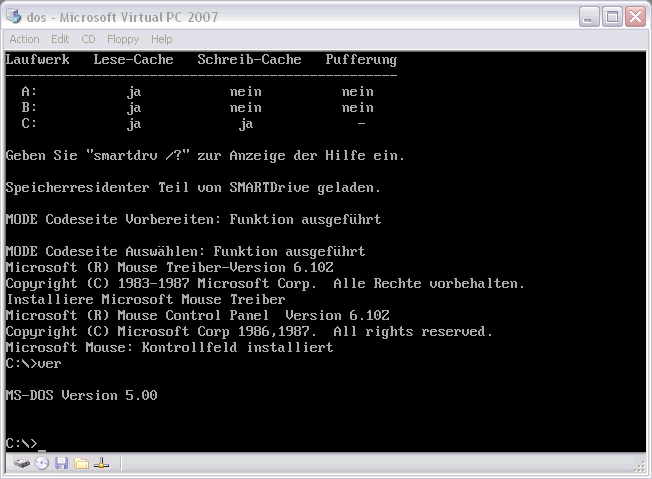Click 'Speicherresidenter Teil von SMARTDrive geladen.'
Screen dimensions: 652x479
[x=193, y=188]
